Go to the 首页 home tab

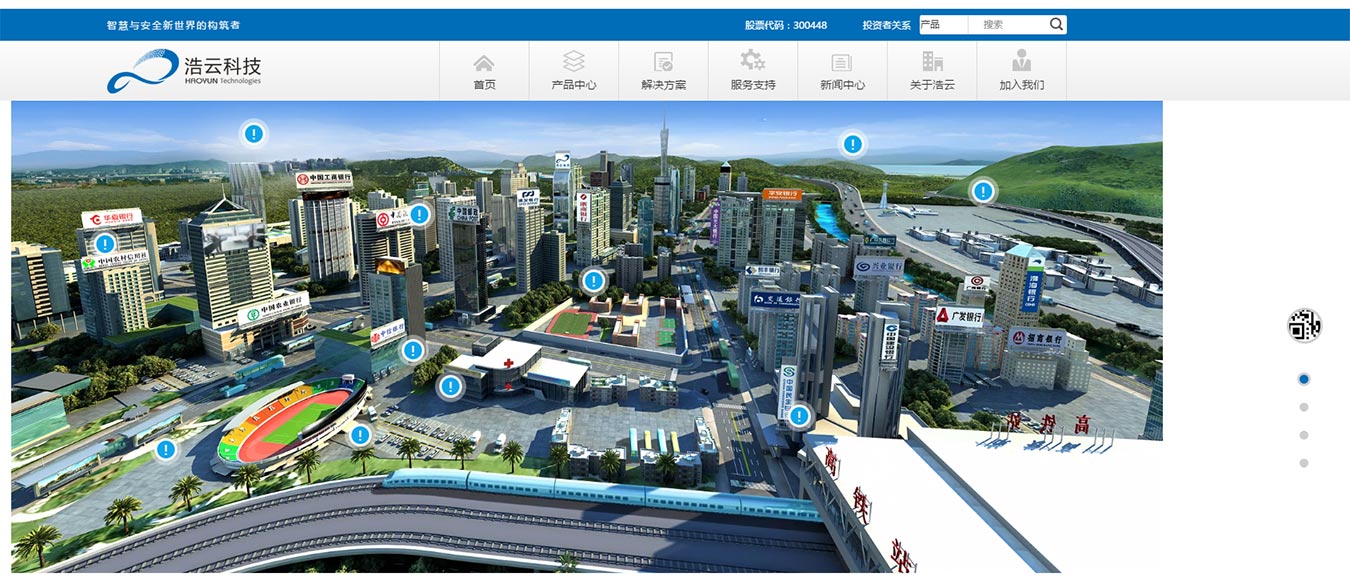484,71
